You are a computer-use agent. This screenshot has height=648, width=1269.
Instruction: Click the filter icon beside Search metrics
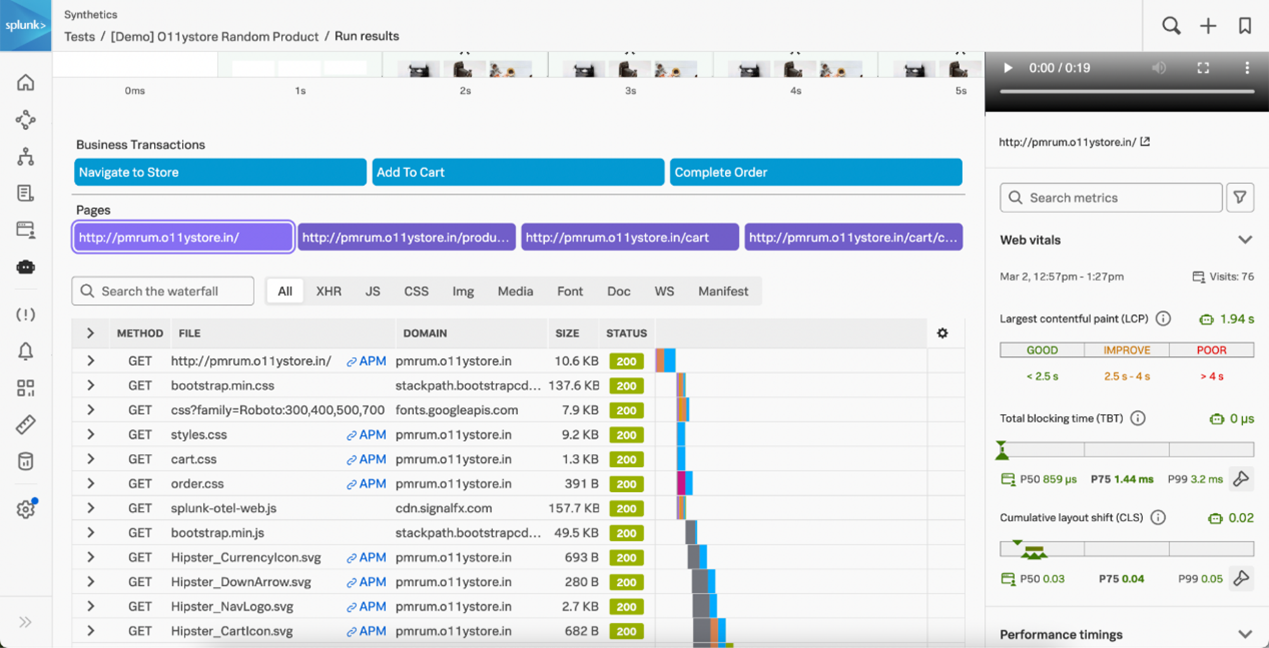pyautogui.click(x=1240, y=198)
